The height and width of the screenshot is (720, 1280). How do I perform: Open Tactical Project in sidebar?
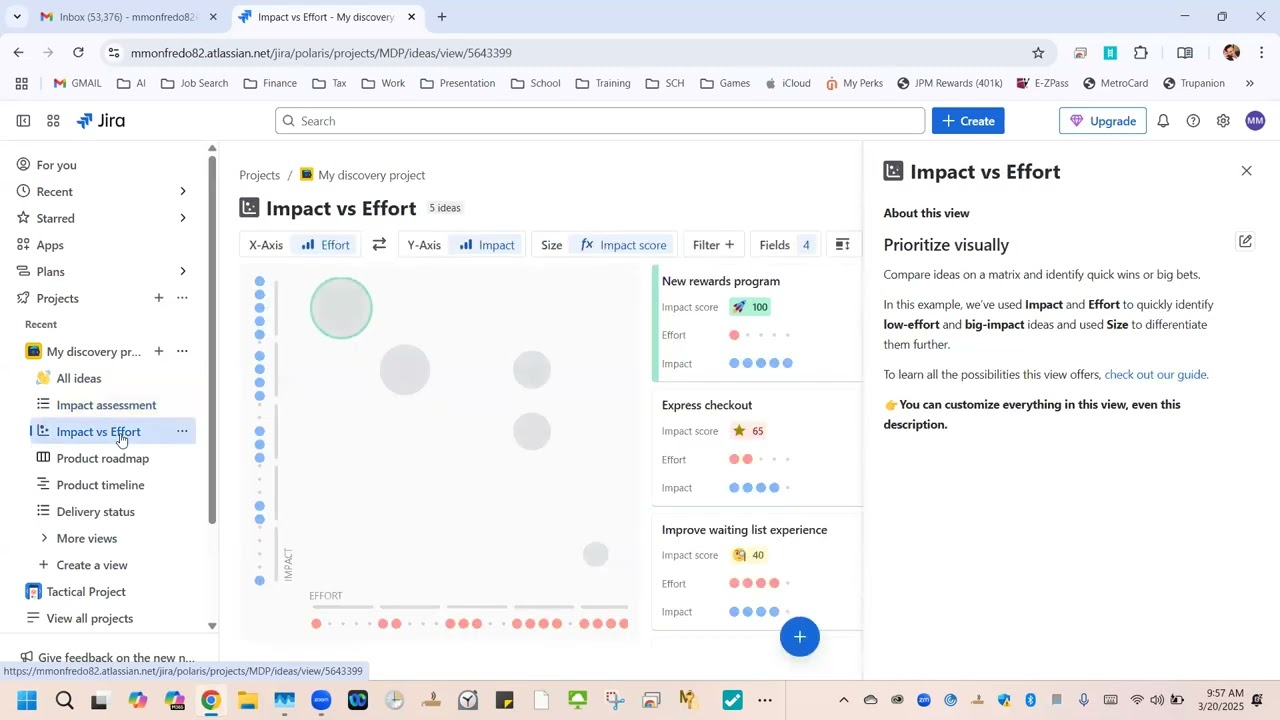[x=86, y=592]
